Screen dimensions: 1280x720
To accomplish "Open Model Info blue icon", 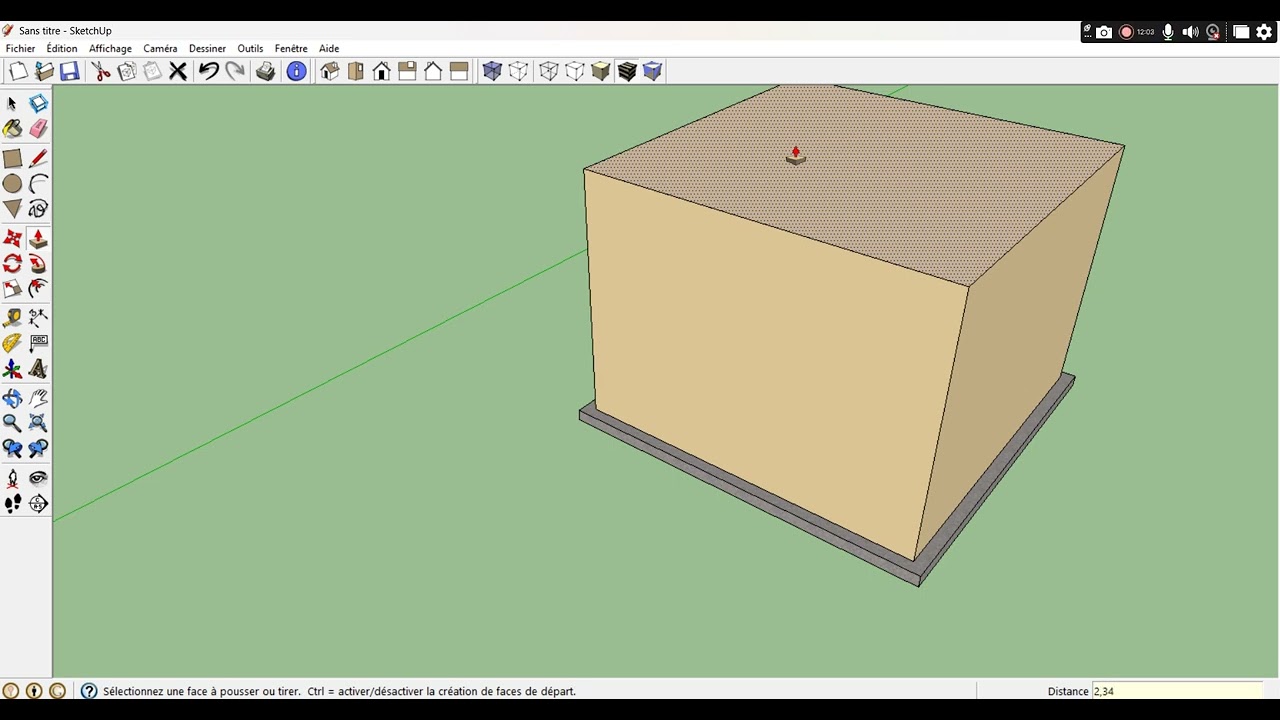I will click(x=296, y=71).
